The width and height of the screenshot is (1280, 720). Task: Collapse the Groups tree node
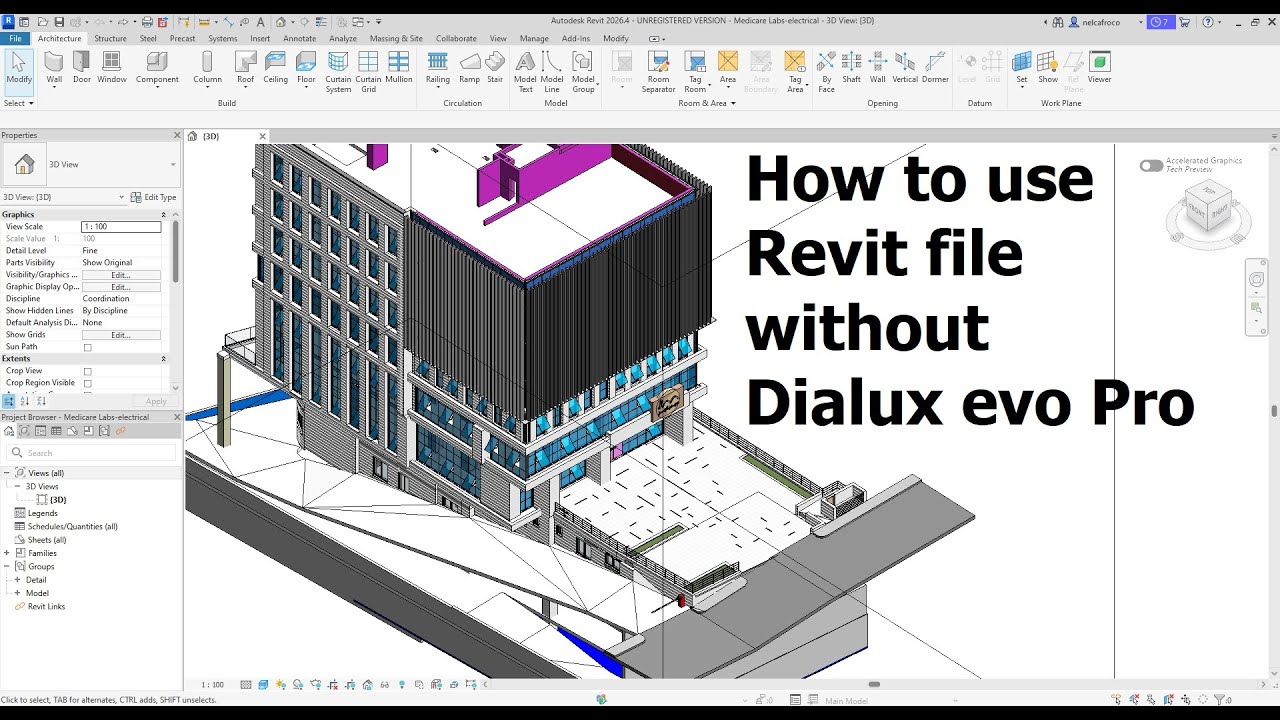7,566
